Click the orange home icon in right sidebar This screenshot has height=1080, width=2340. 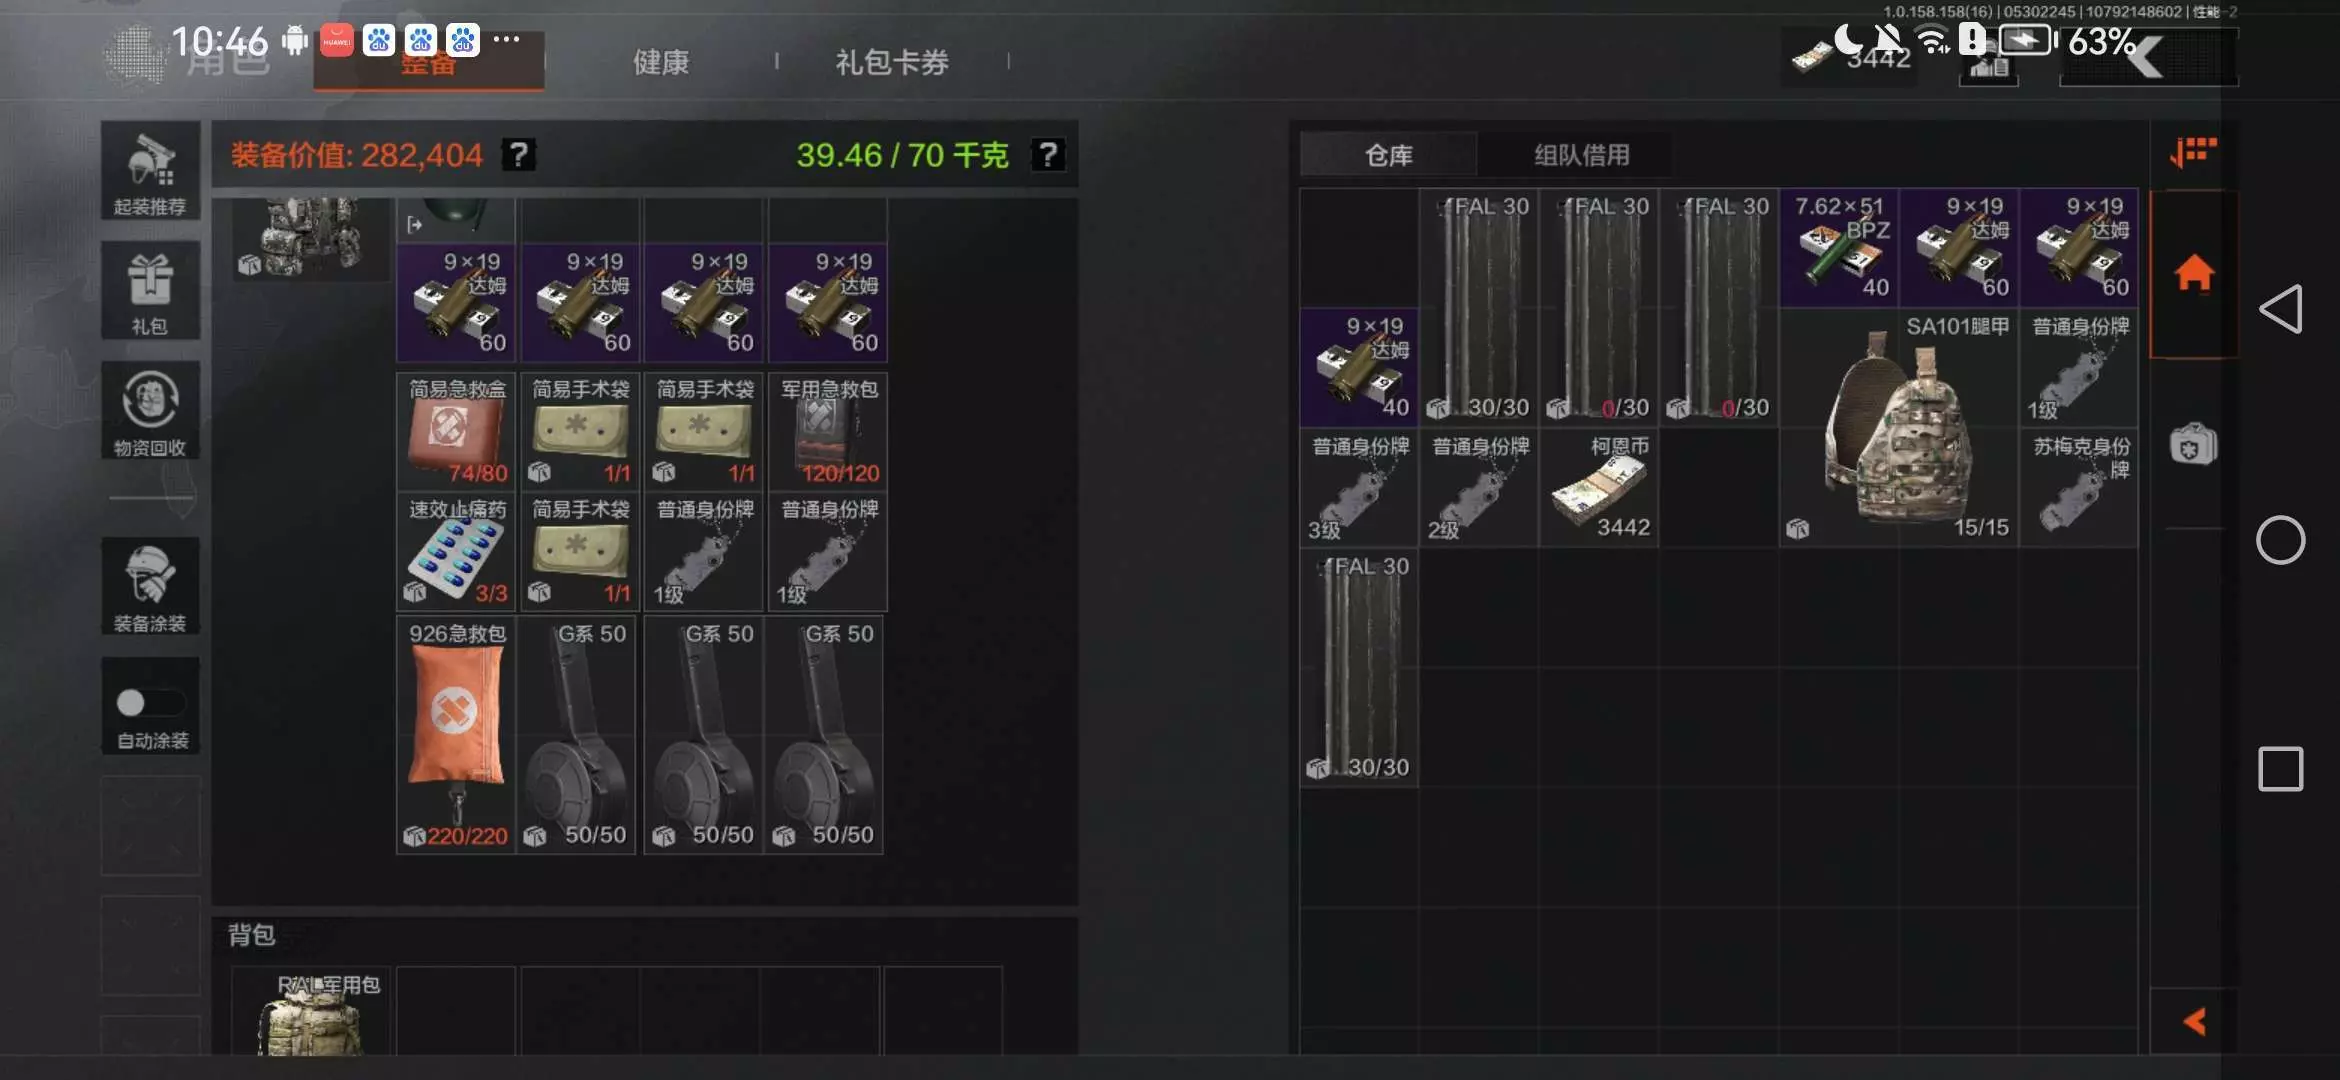[x=2194, y=272]
